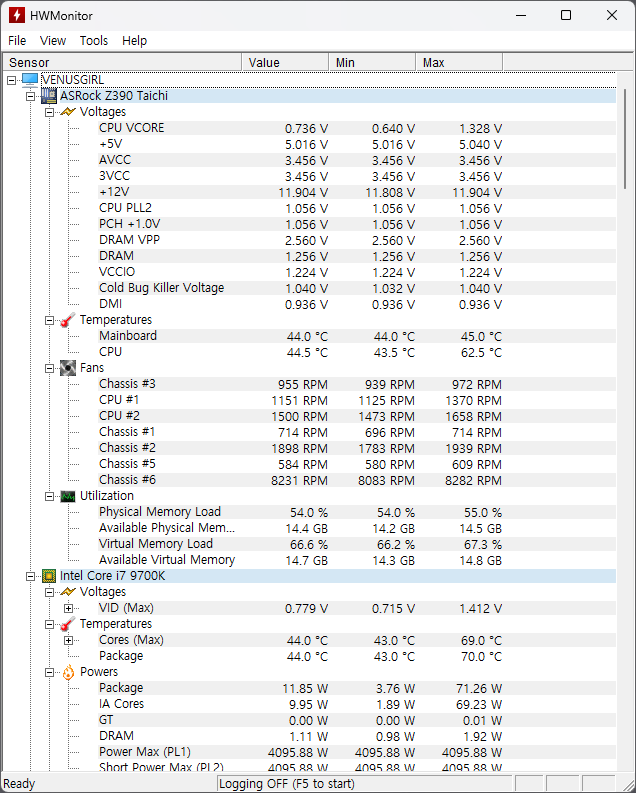Image resolution: width=636 pixels, height=793 pixels.
Task: Click the 8231 RPM Chassis #6 value
Action: click(299, 481)
